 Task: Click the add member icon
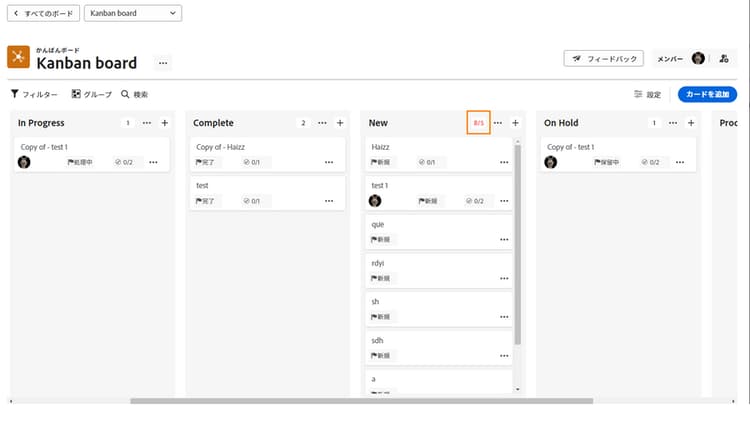tap(724, 58)
